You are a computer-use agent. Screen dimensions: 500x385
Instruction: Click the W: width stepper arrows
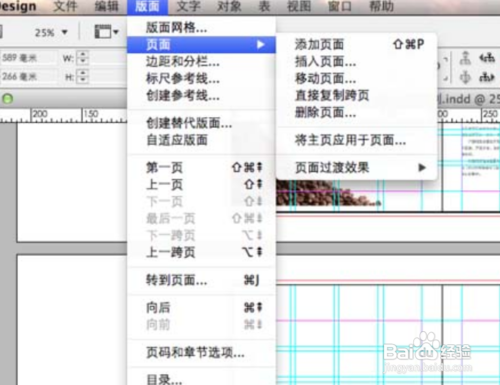click(x=83, y=58)
